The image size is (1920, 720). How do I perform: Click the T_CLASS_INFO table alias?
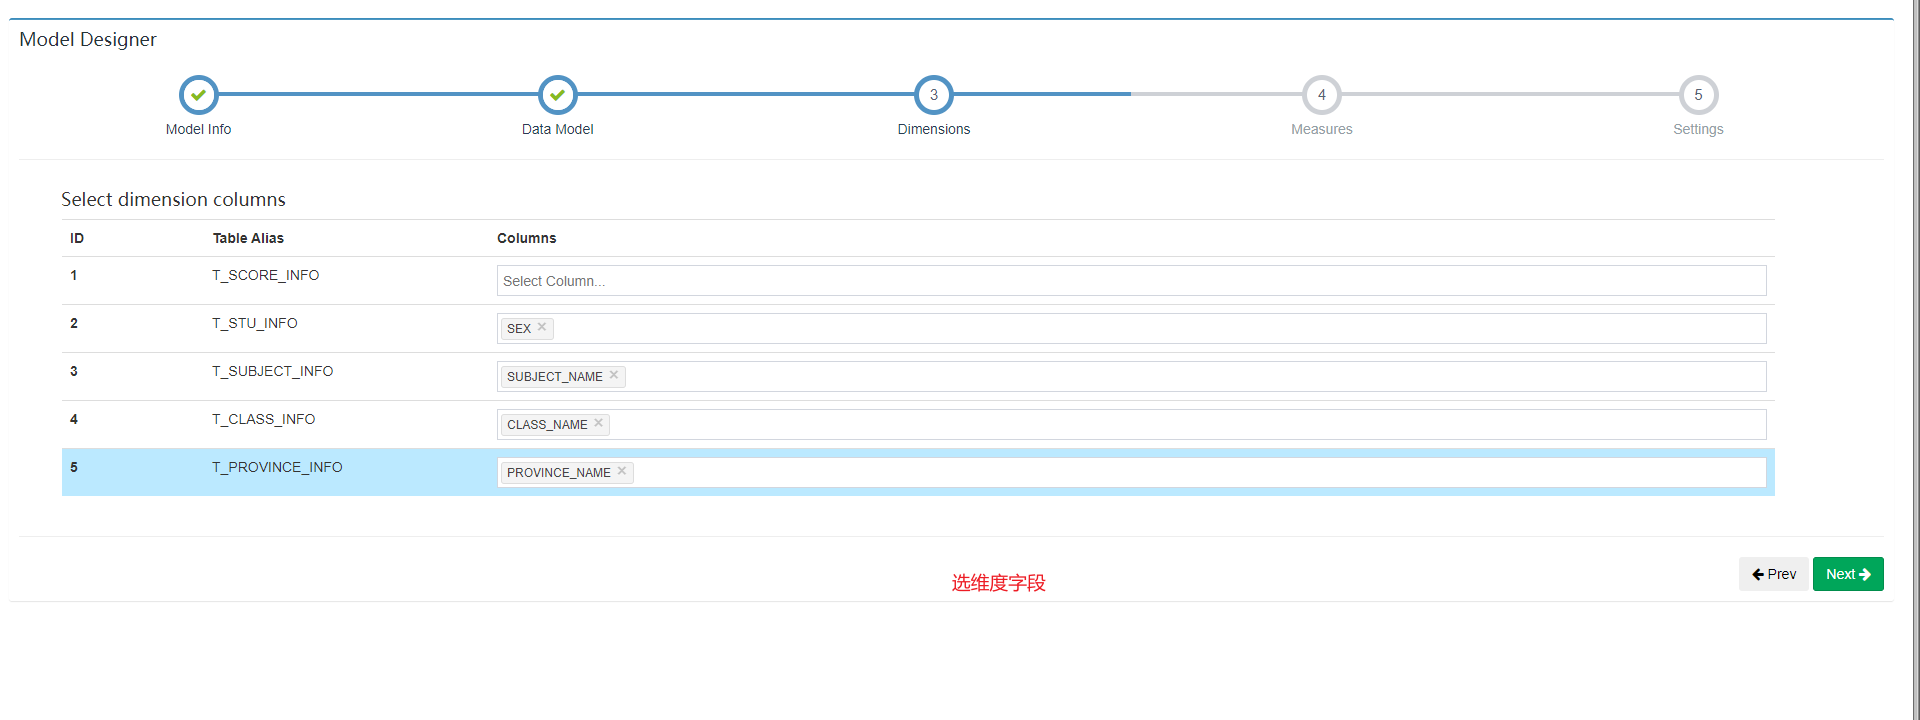pos(264,419)
